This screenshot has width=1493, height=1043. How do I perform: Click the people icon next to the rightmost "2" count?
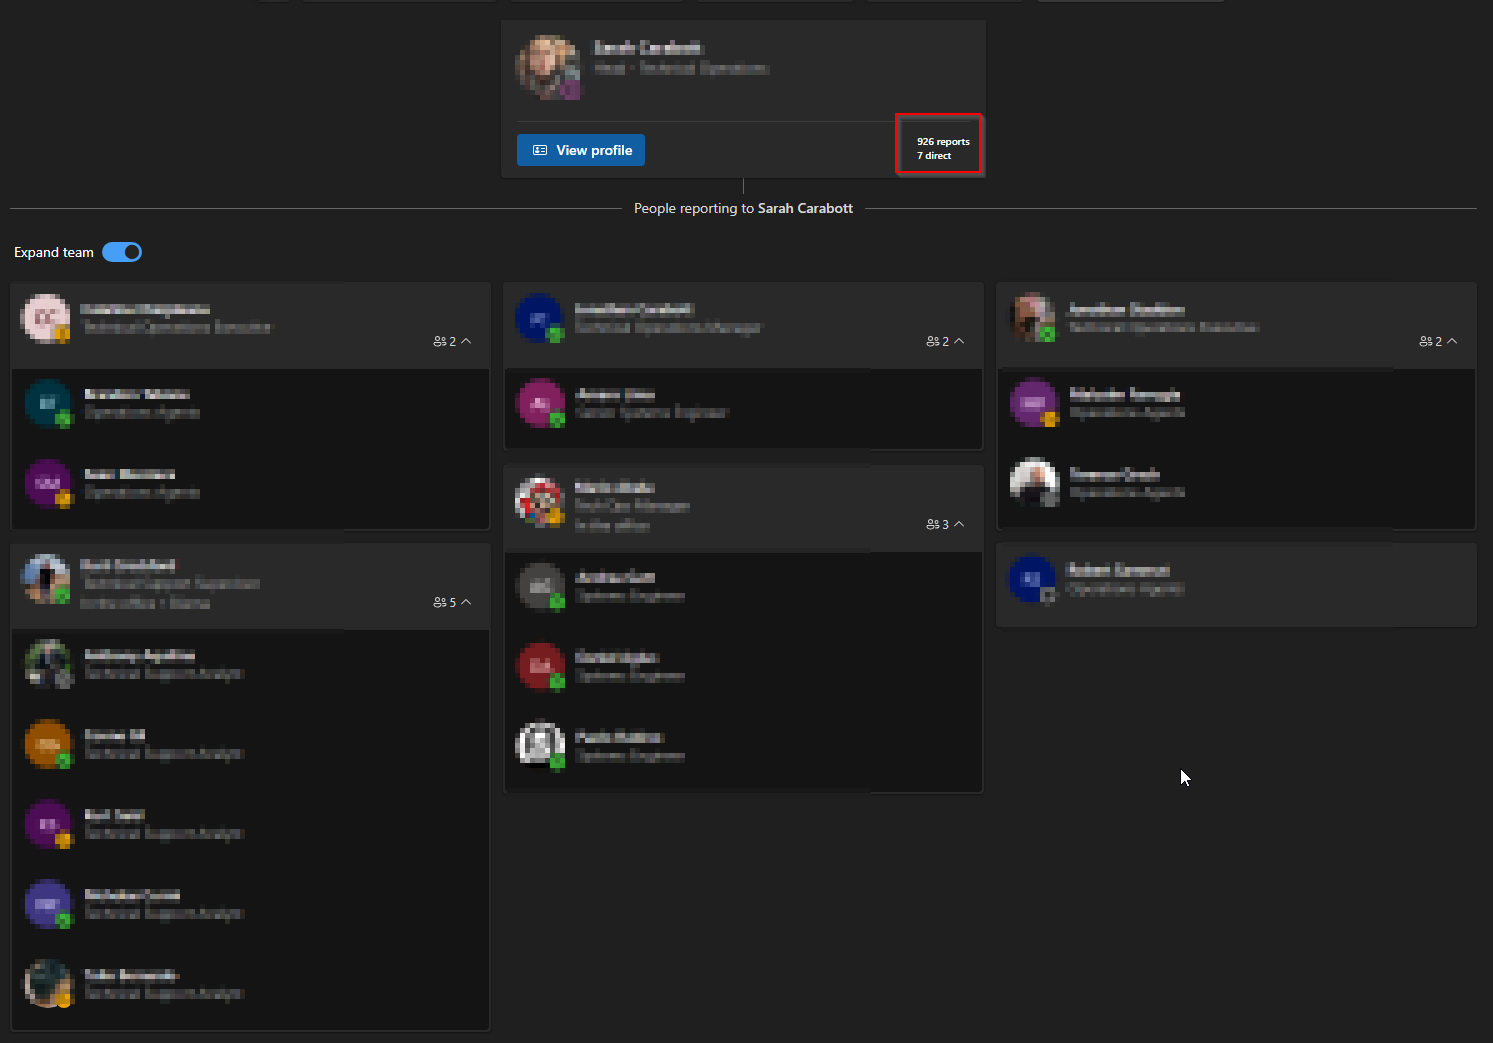[1426, 341]
